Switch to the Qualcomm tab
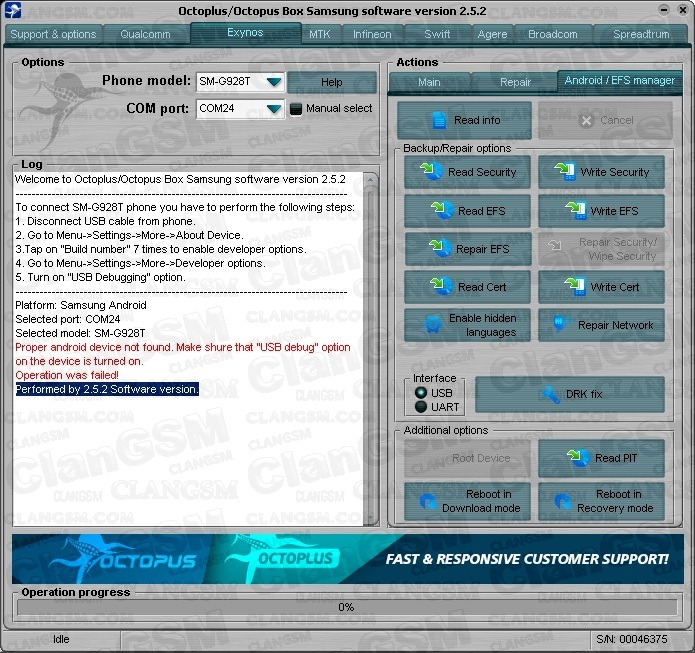Screen dimensions: 695x653 tap(145, 34)
